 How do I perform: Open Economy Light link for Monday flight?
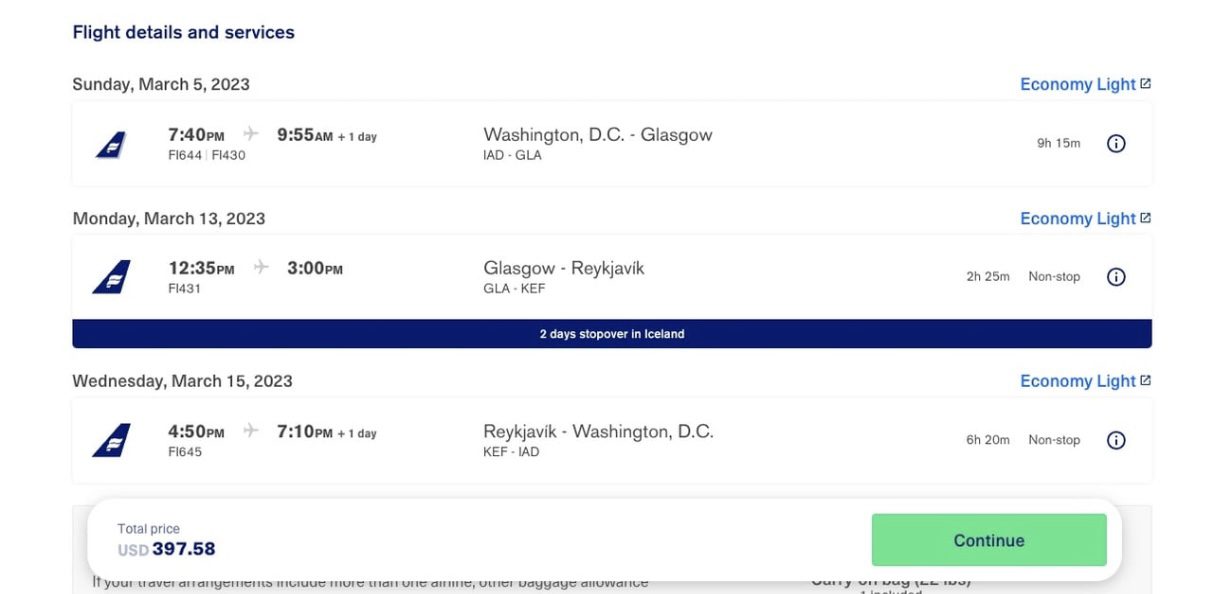[x=1077, y=219]
